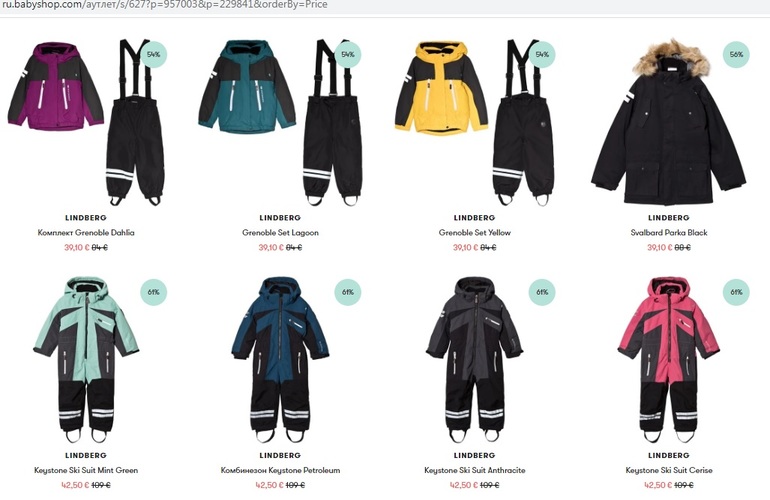Open the Keystone Petroleum overall image

tap(280, 360)
